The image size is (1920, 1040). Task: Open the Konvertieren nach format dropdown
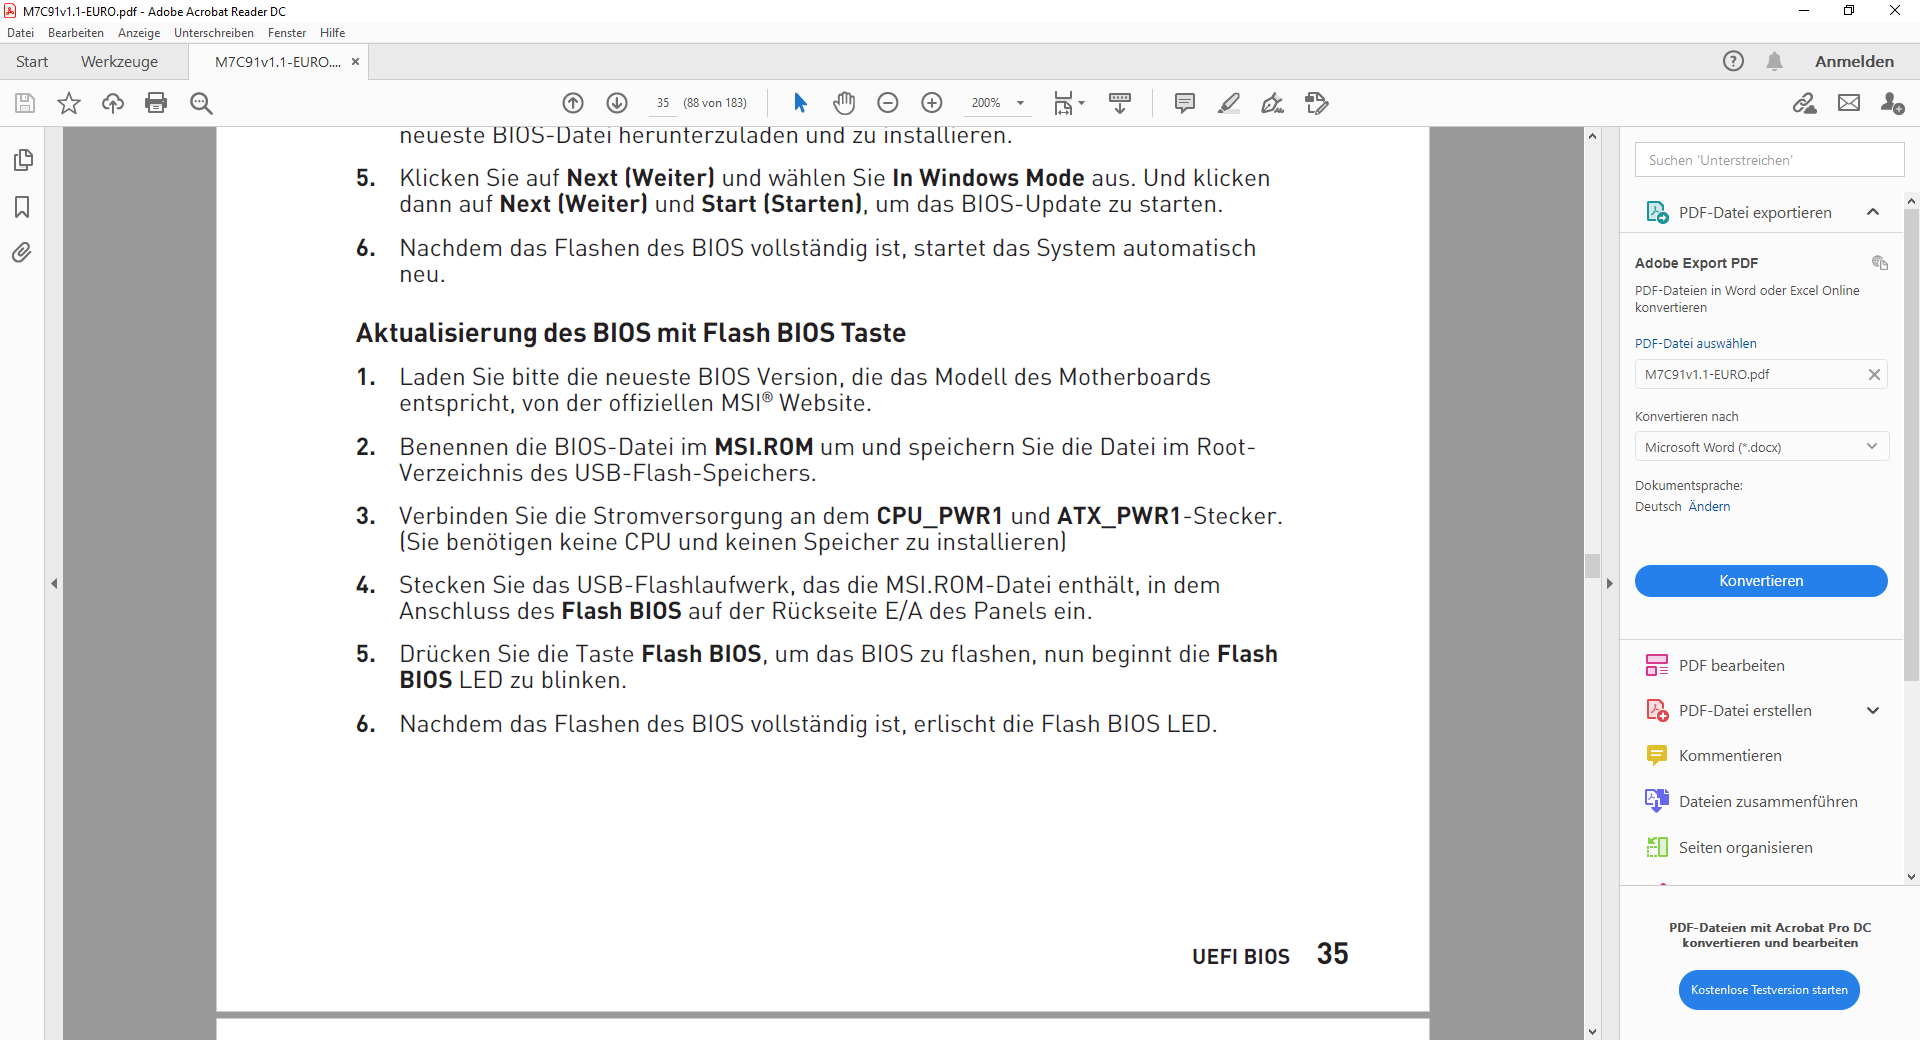pyautogui.click(x=1762, y=447)
